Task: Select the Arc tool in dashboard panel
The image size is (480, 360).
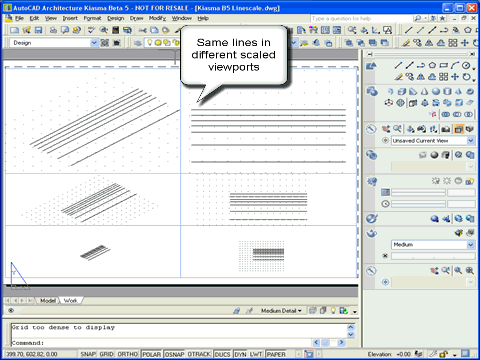Action: 455,65
